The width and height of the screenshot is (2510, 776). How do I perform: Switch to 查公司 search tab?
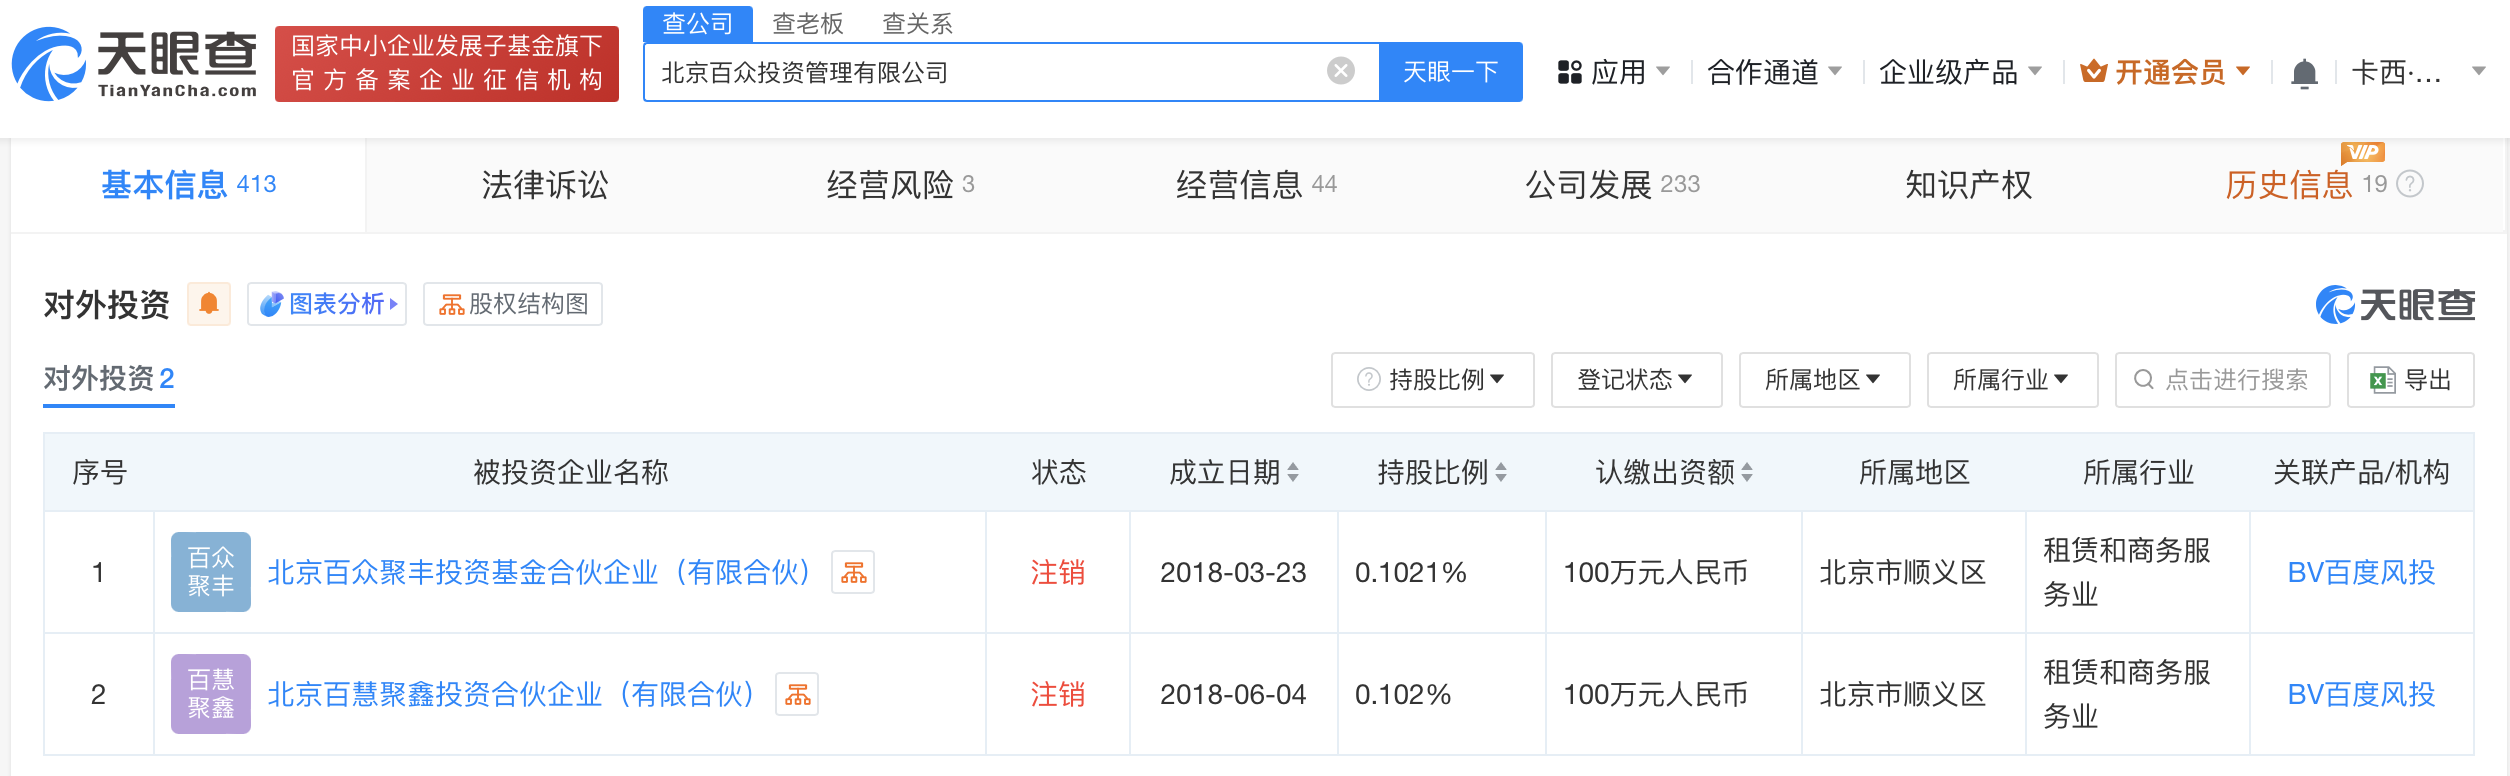tap(698, 23)
